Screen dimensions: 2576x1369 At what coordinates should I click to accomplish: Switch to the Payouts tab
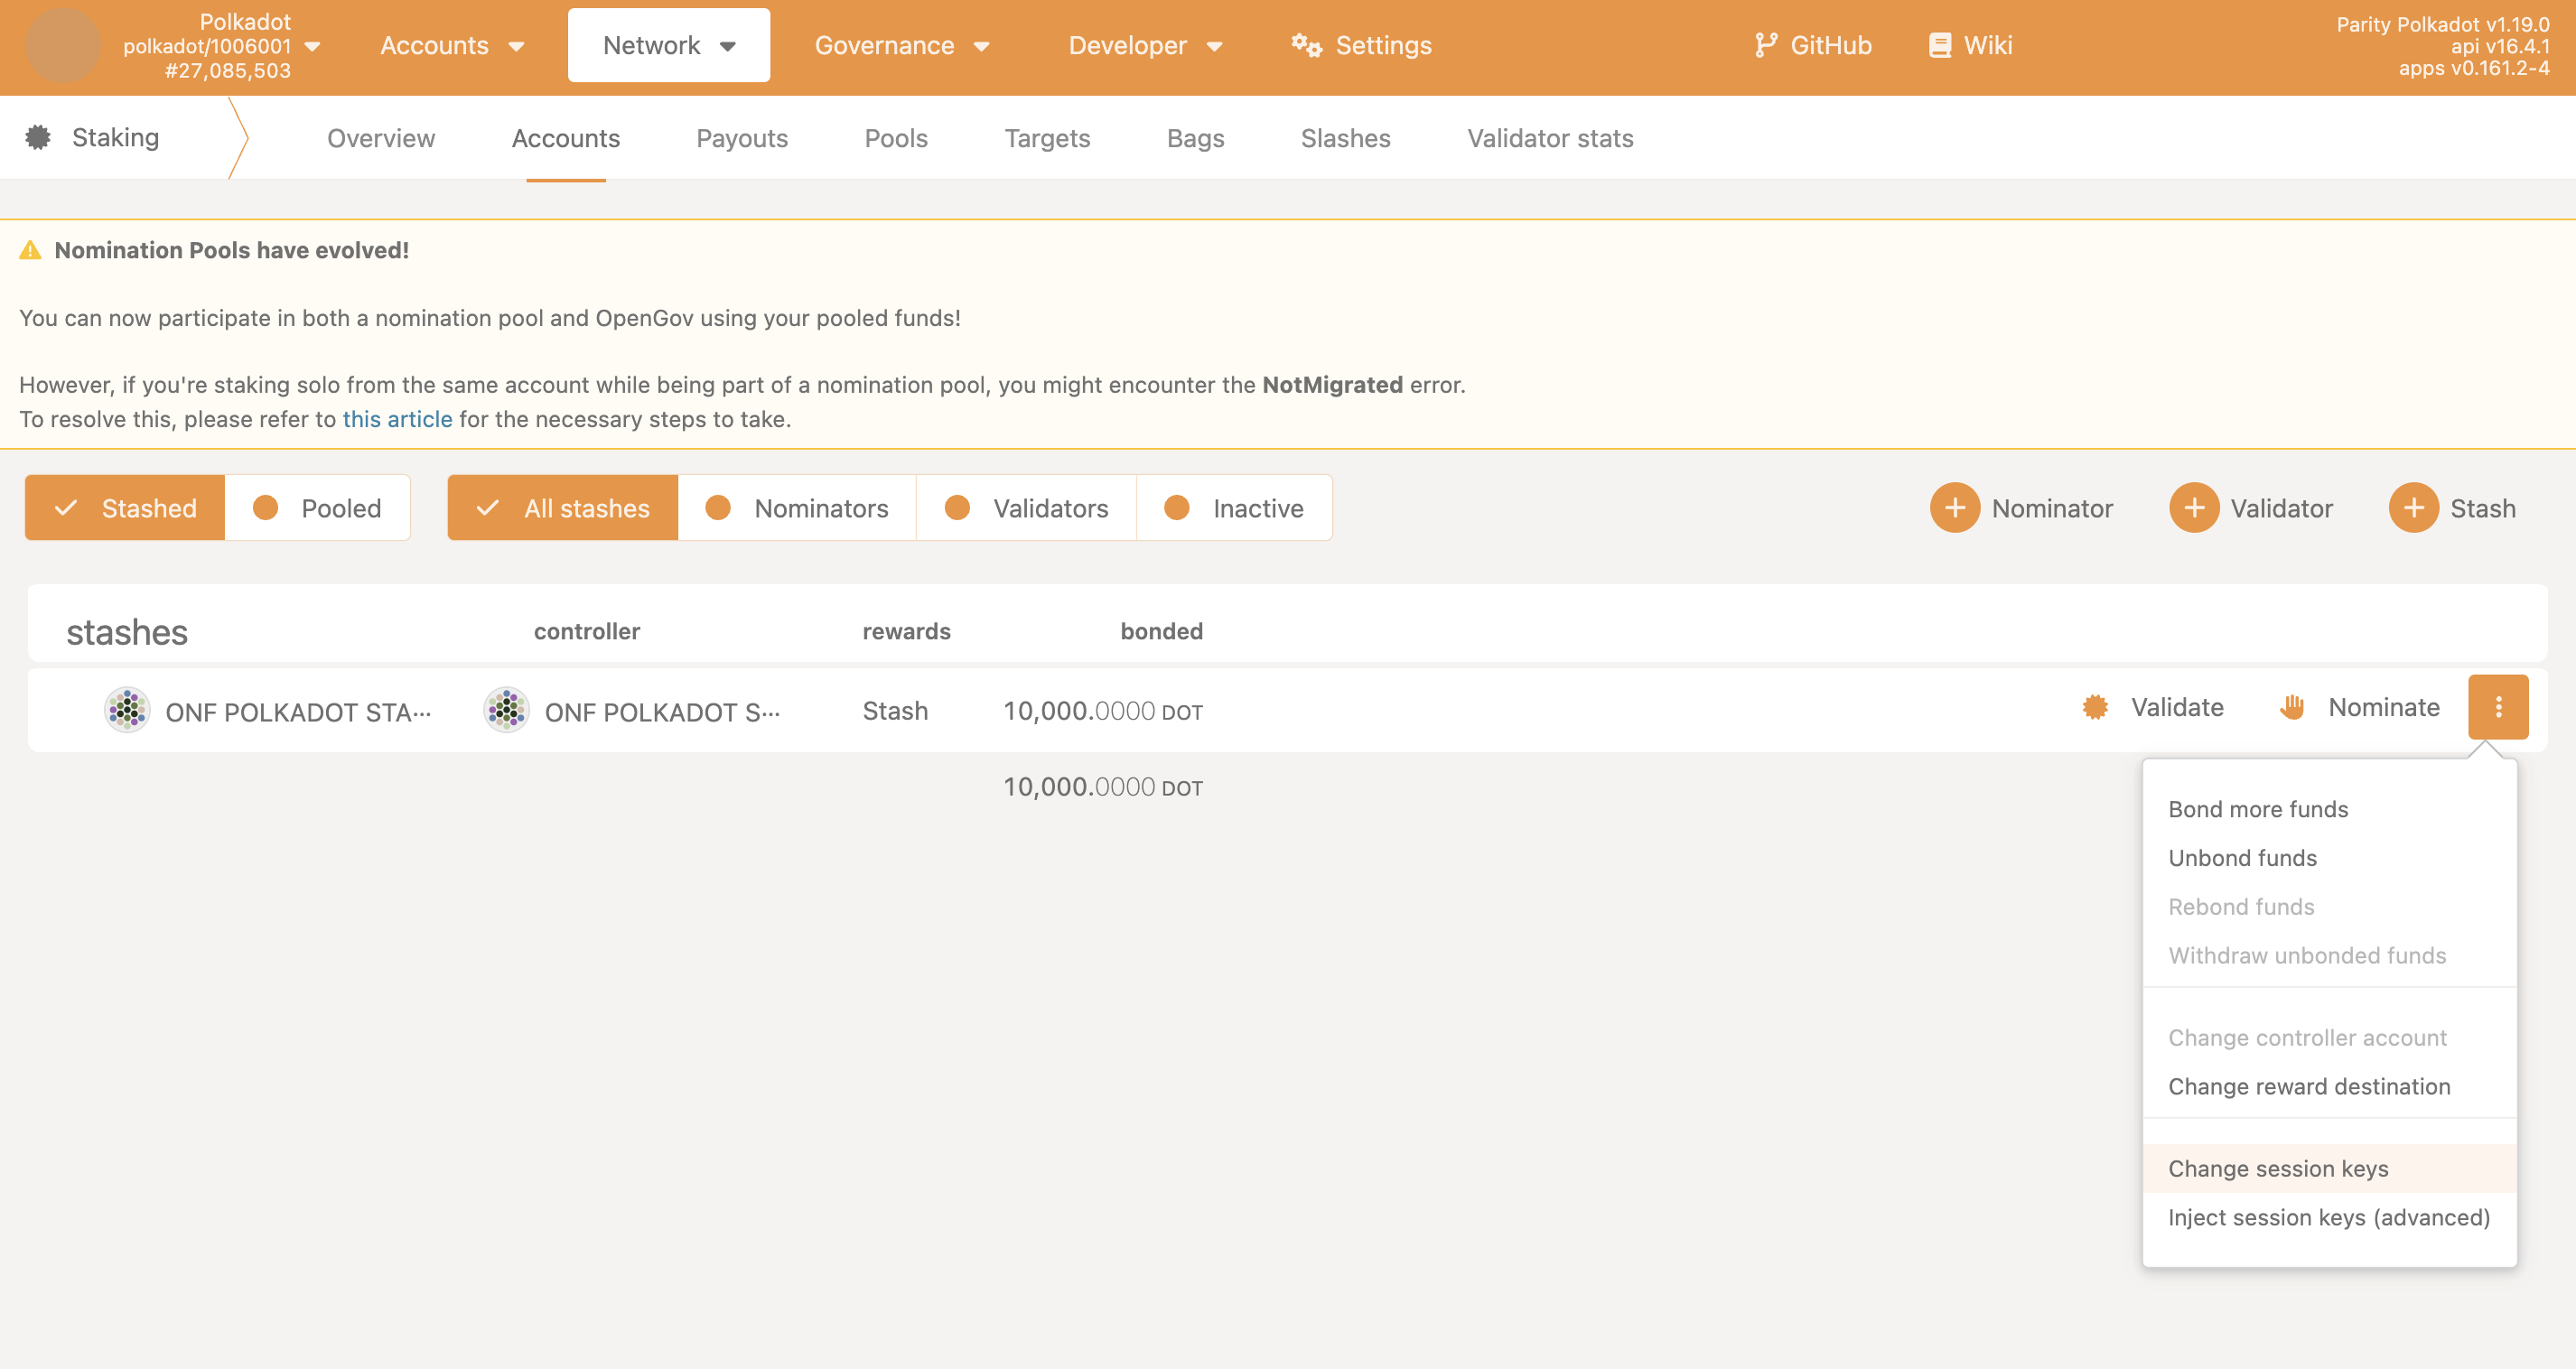[x=741, y=138]
